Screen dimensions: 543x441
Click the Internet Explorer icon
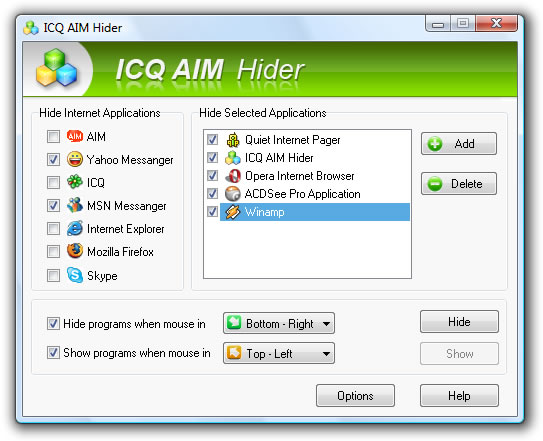point(75,228)
